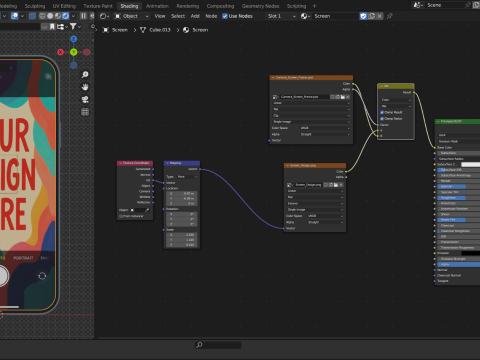Open the Scripting workspace tab
Screen dimensions: 480x360
296,6
